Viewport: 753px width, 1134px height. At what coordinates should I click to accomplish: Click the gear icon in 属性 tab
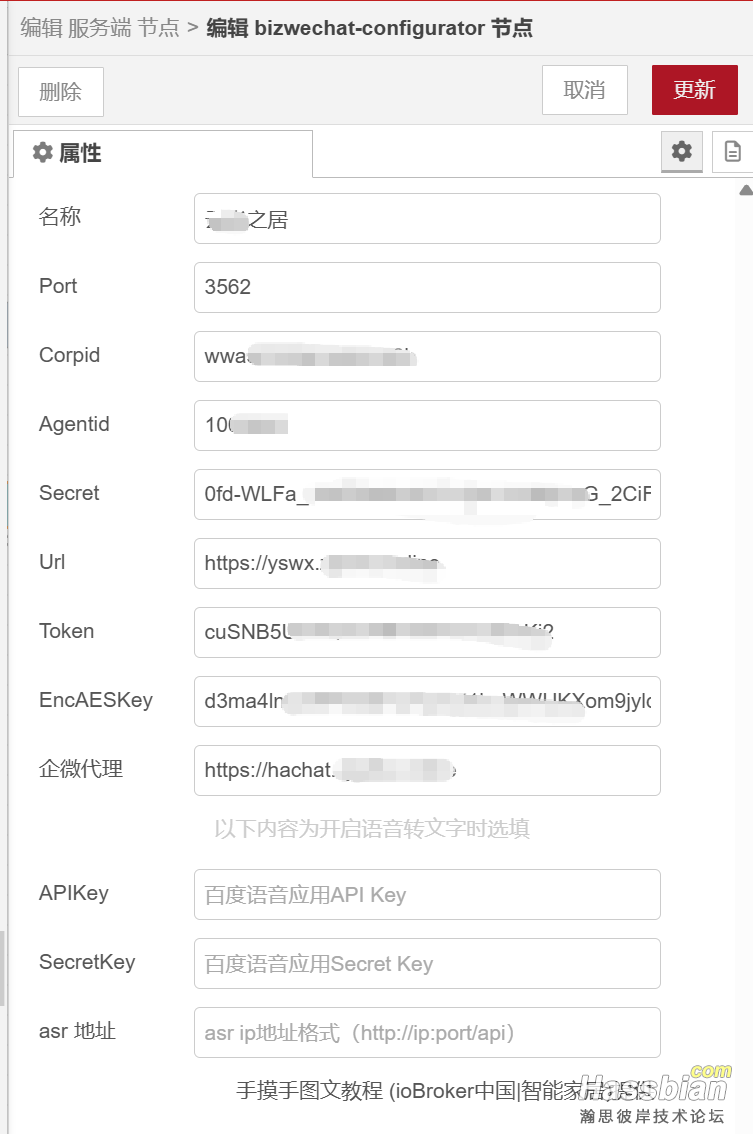point(43,153)
